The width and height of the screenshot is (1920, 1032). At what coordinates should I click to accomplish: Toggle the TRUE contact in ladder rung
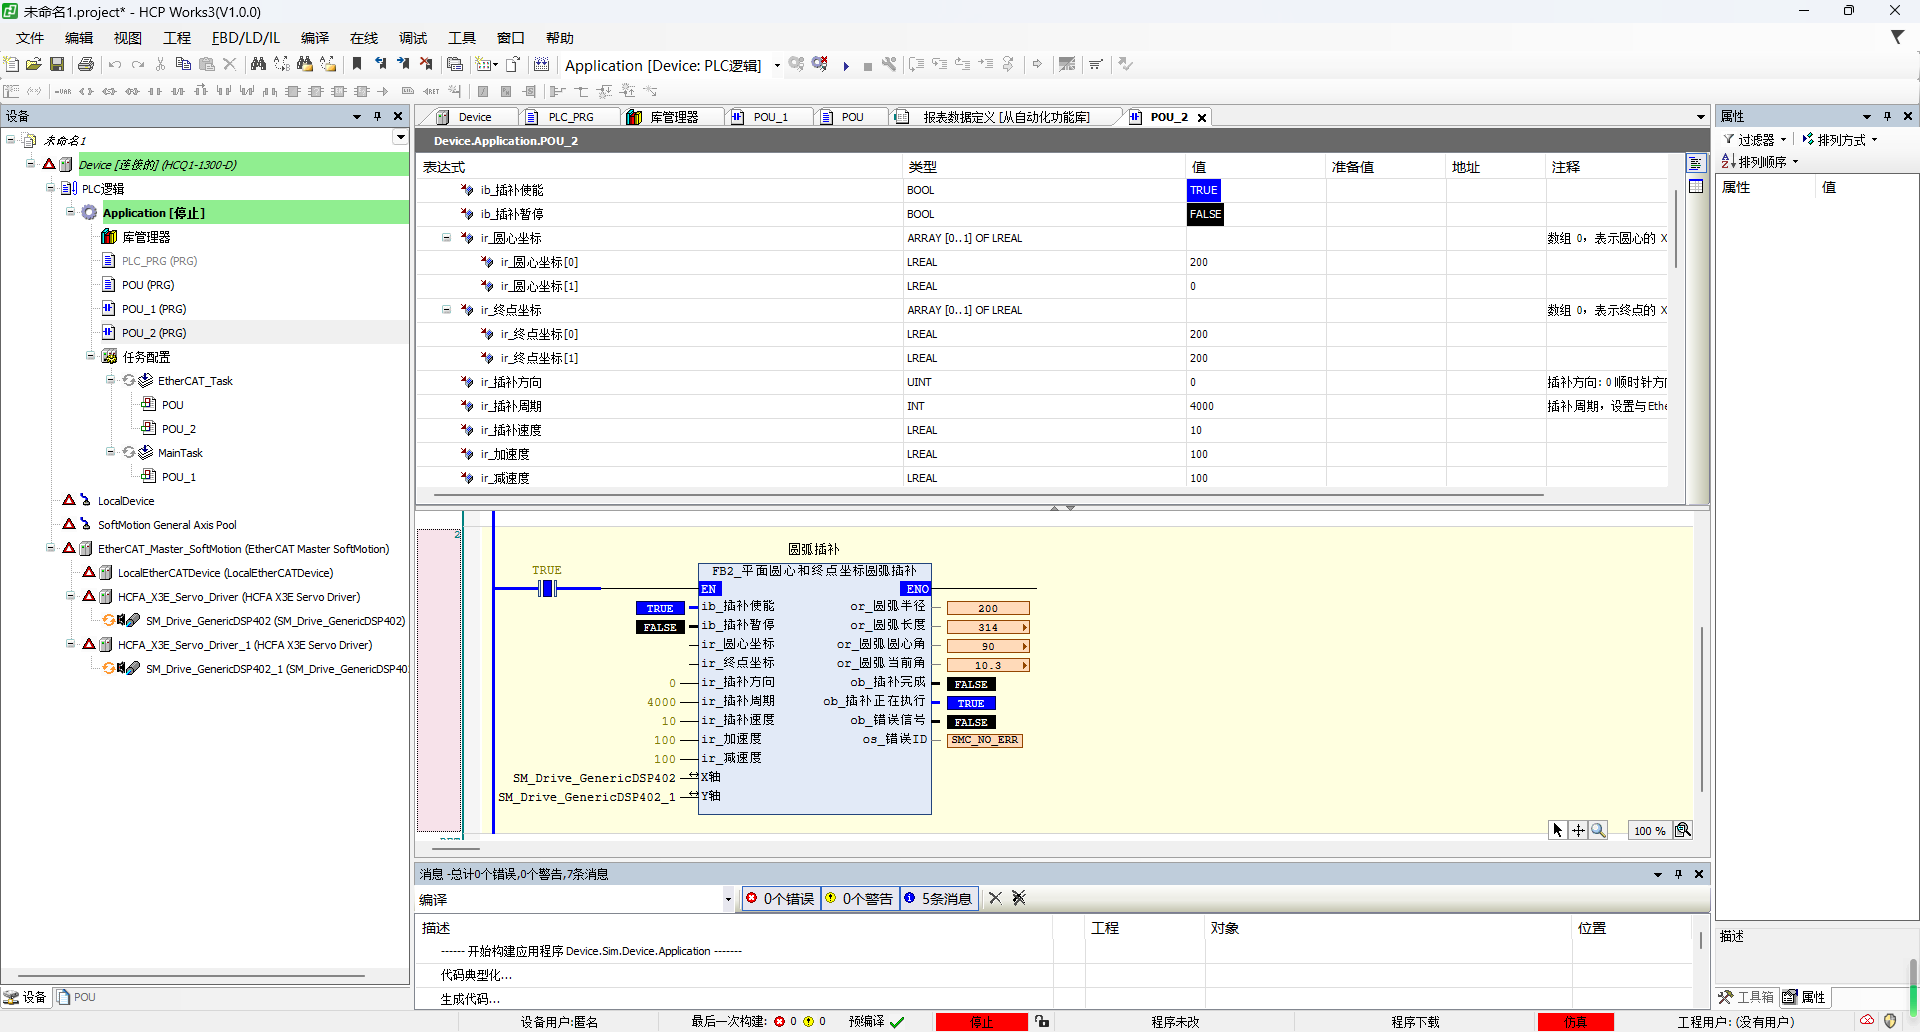click(547, 589)
